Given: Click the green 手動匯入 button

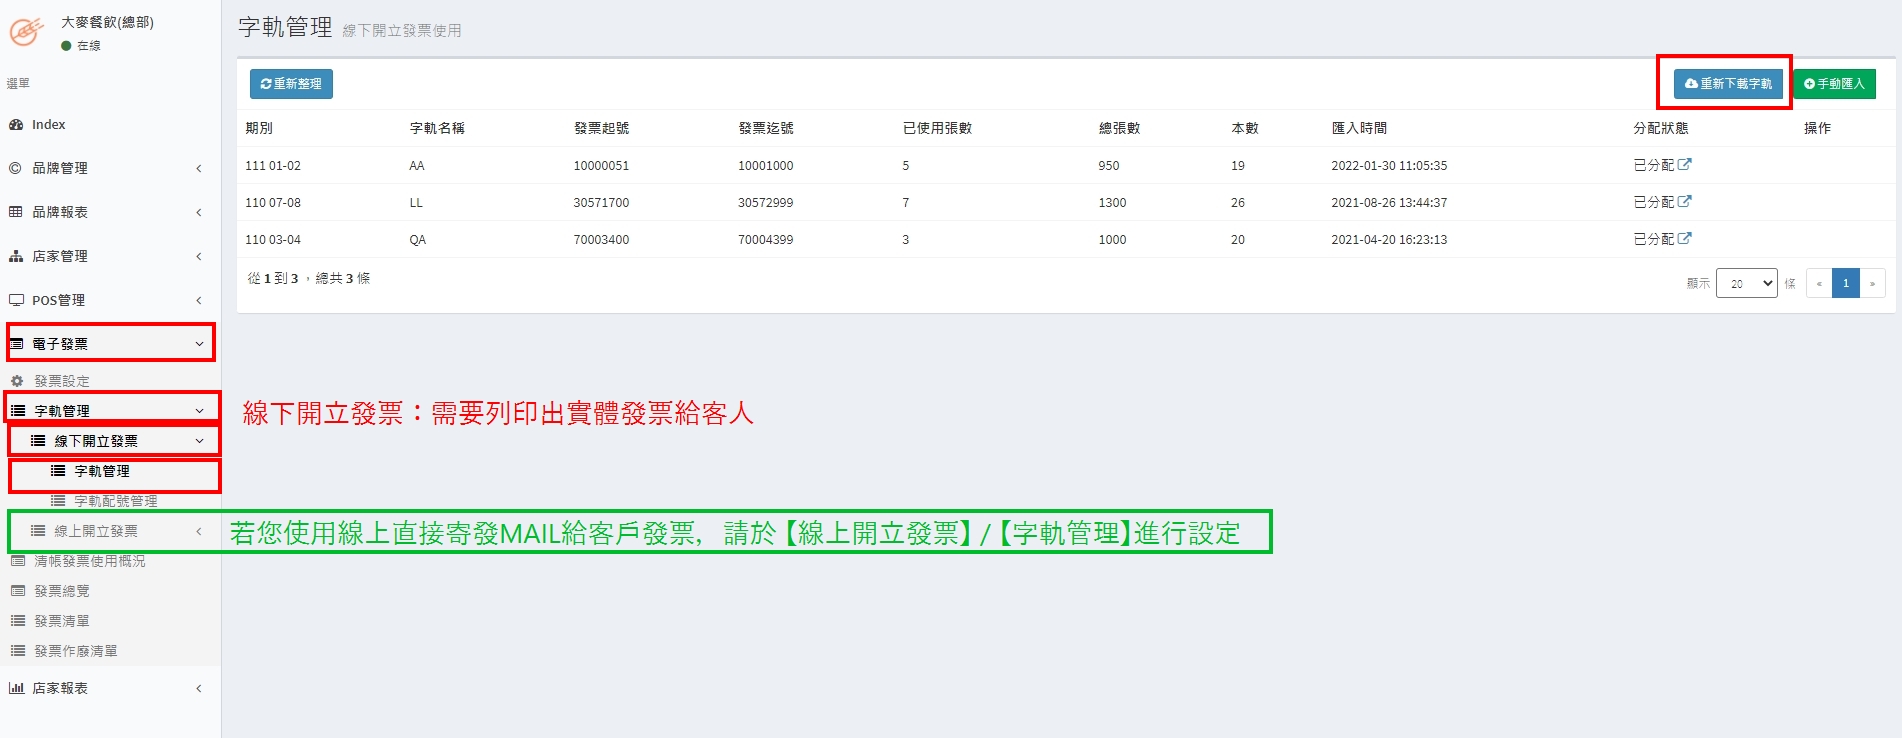Looking at the screenshot, I should point(1834,84).
